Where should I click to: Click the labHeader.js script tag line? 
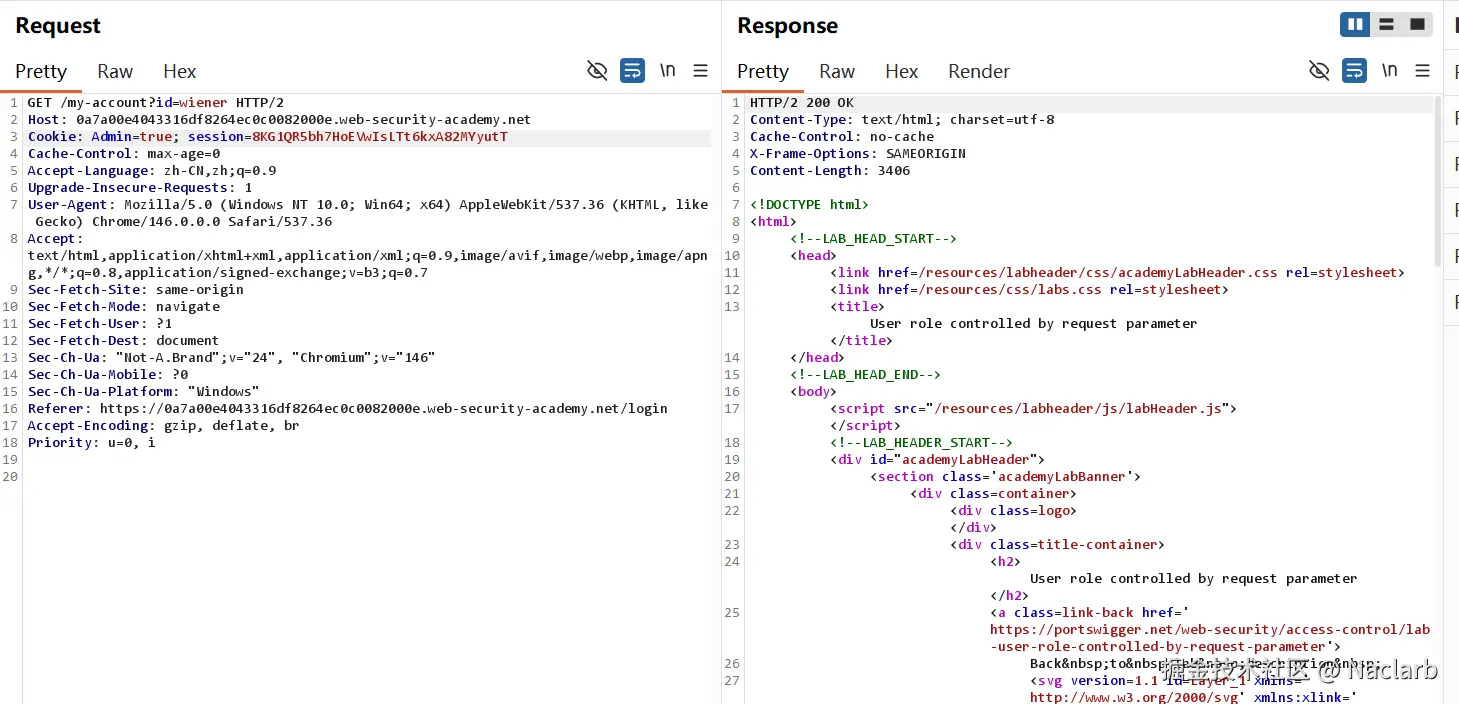point(1033,408)
